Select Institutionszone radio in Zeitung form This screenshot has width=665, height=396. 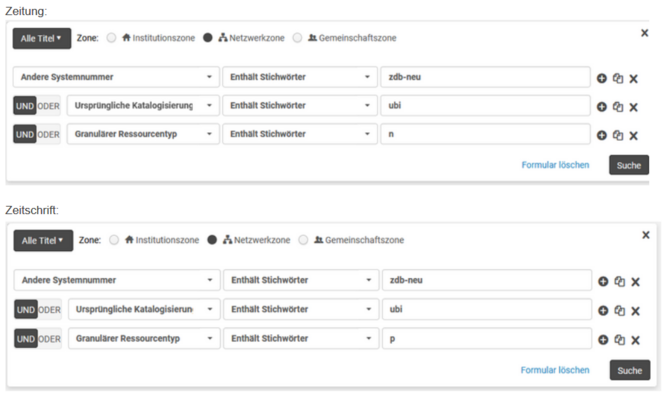(111, 38)
